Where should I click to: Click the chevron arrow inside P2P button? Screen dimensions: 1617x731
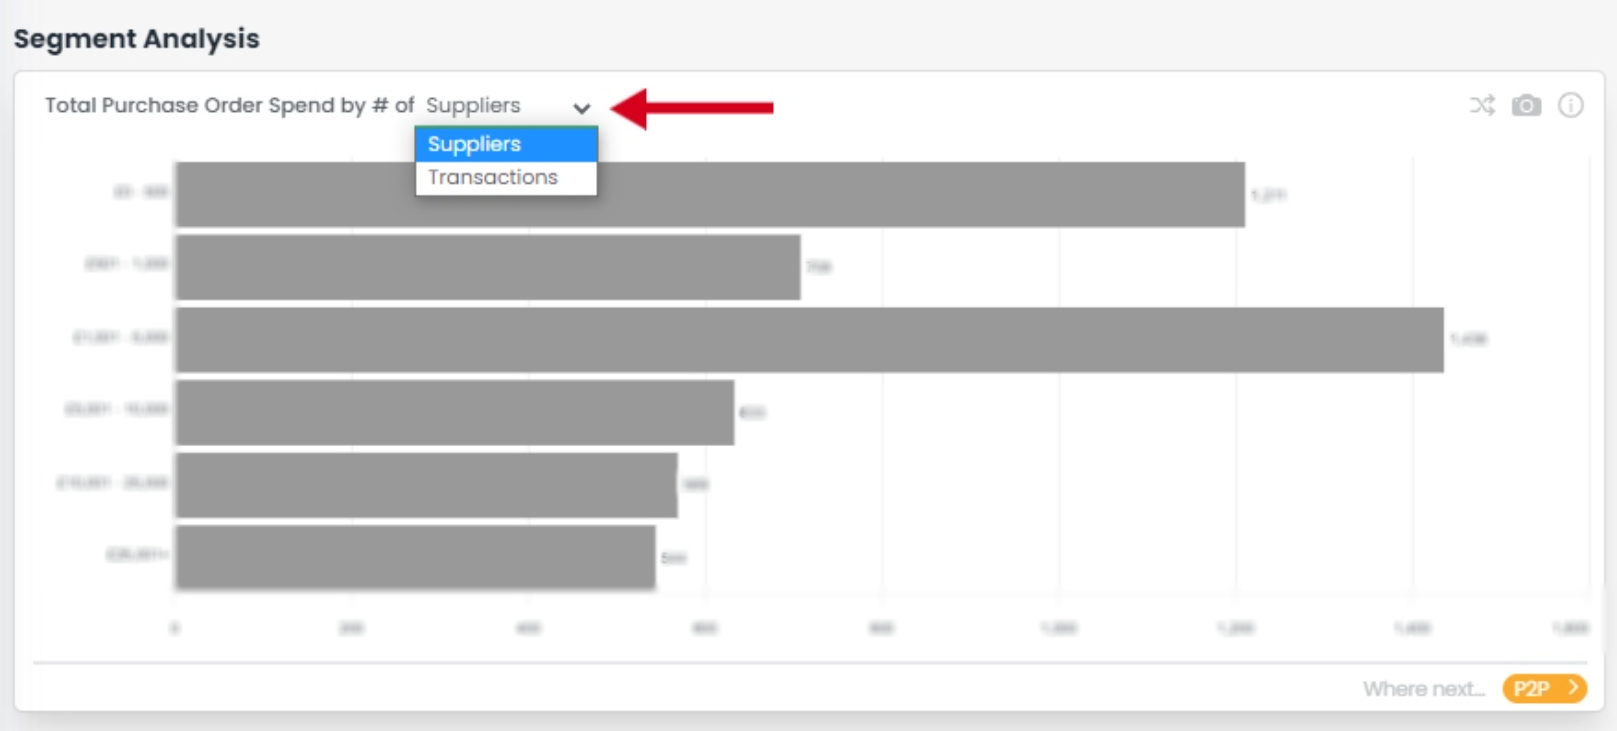1573,688
